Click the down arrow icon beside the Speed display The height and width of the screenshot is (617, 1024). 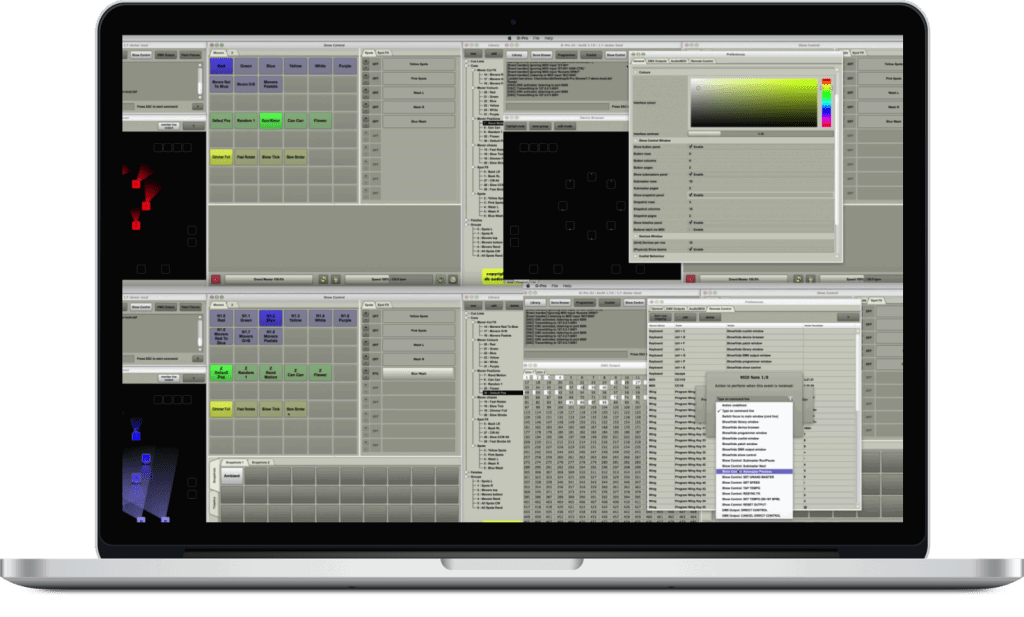coord(453,279)
